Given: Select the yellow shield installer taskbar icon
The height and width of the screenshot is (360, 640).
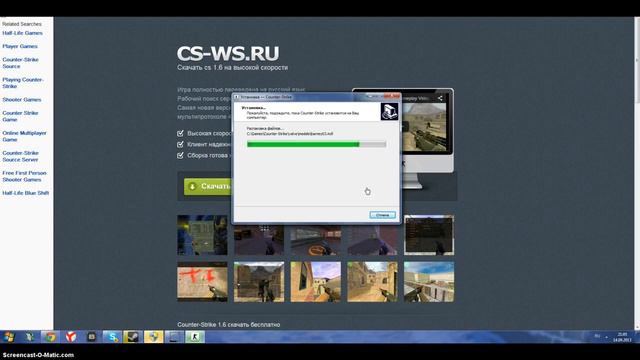Looking at the screenshot, I should pos(153,337).
